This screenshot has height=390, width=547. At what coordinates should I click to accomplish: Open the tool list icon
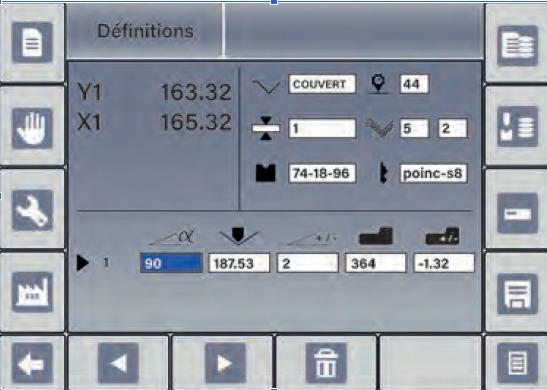tap(517, 126)
